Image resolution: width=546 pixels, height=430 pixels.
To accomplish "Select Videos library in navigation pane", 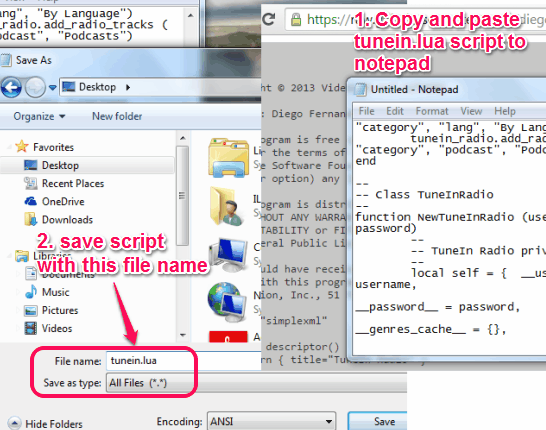I will point(57,328).
